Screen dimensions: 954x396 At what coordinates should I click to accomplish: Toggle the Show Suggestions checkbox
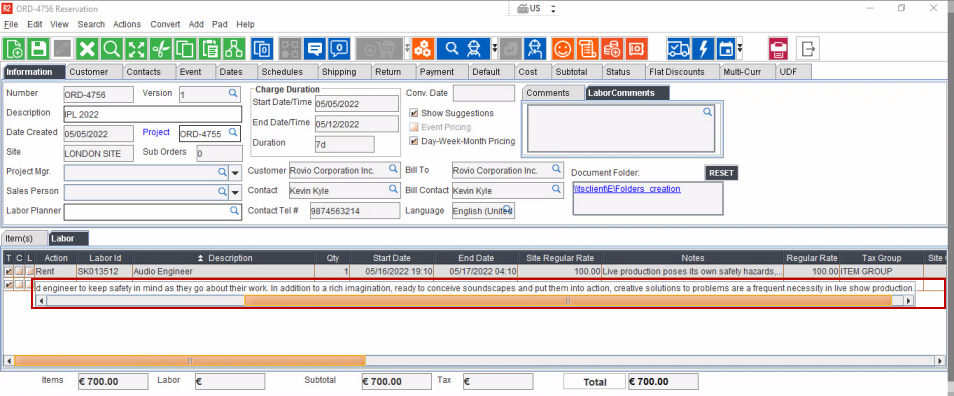tap(414, 113)
